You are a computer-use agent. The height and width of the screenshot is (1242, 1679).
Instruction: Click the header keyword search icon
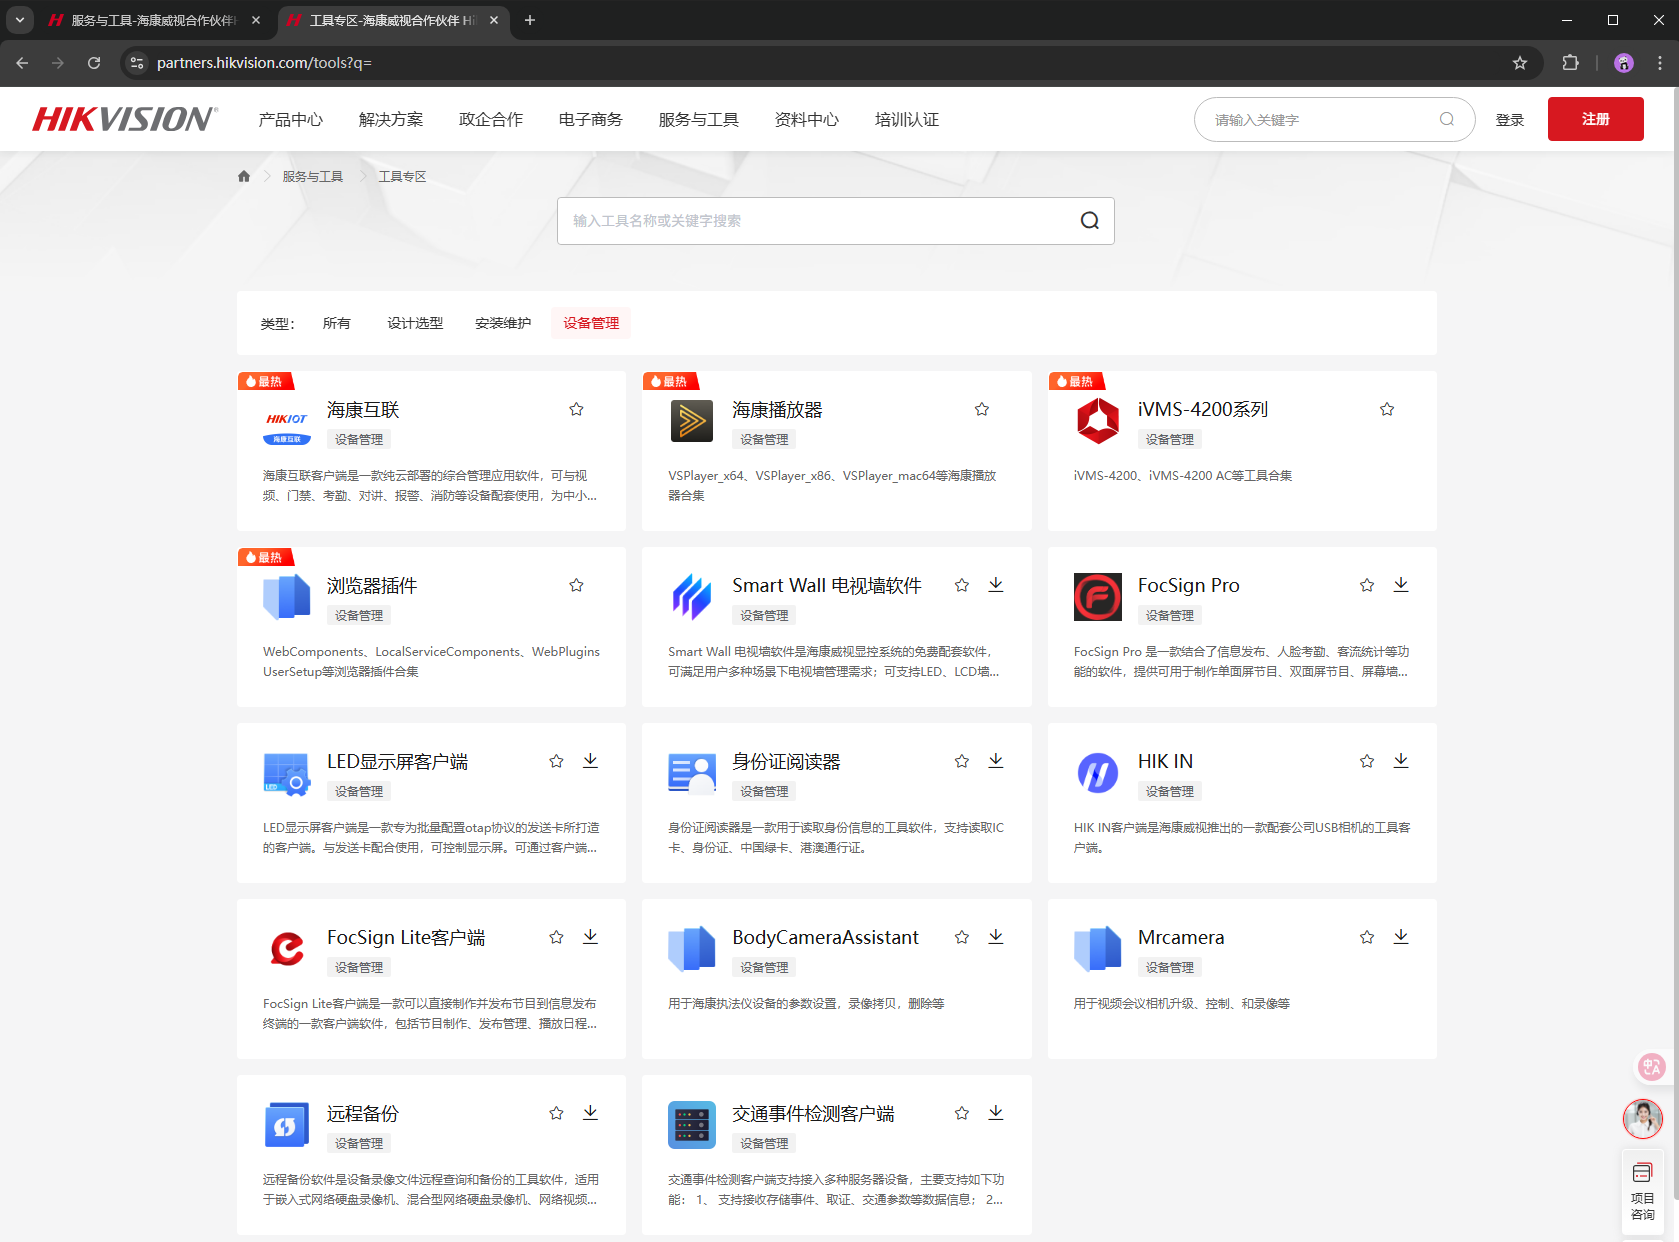[1447, 119]
